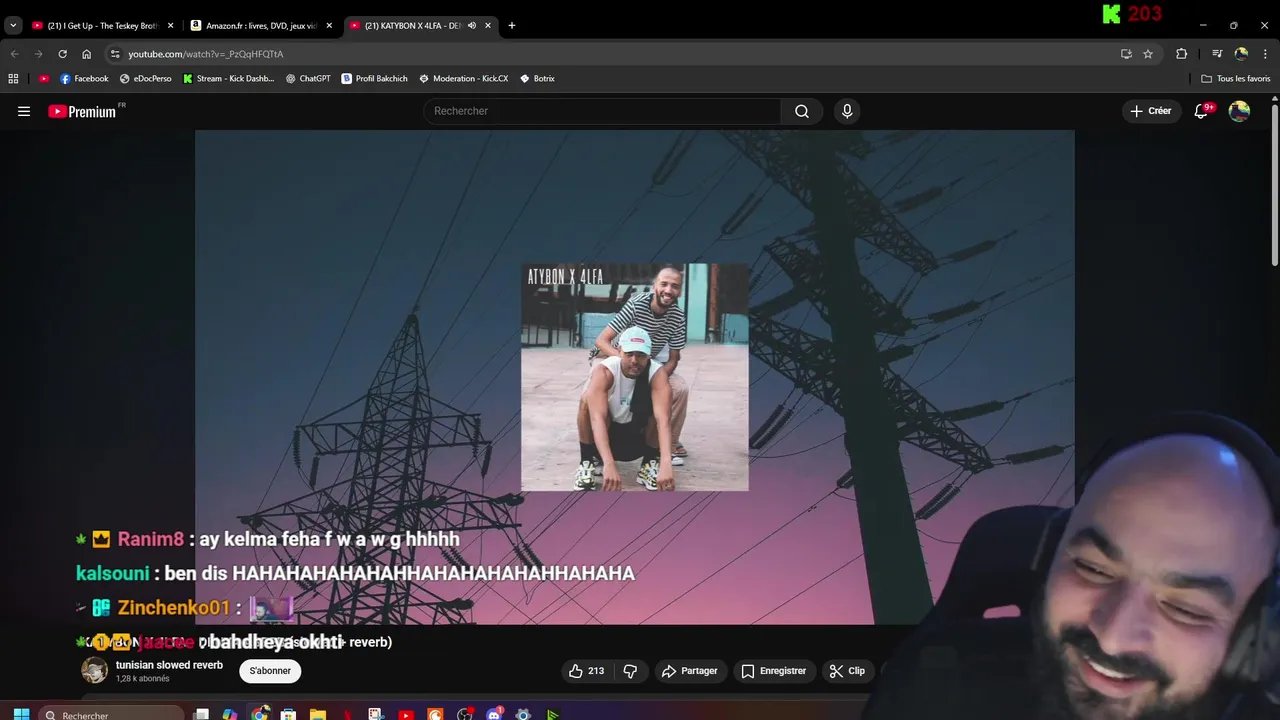Expand the Tous les favoris folder
The image size is (1280, 720).
pos(1236,78)
